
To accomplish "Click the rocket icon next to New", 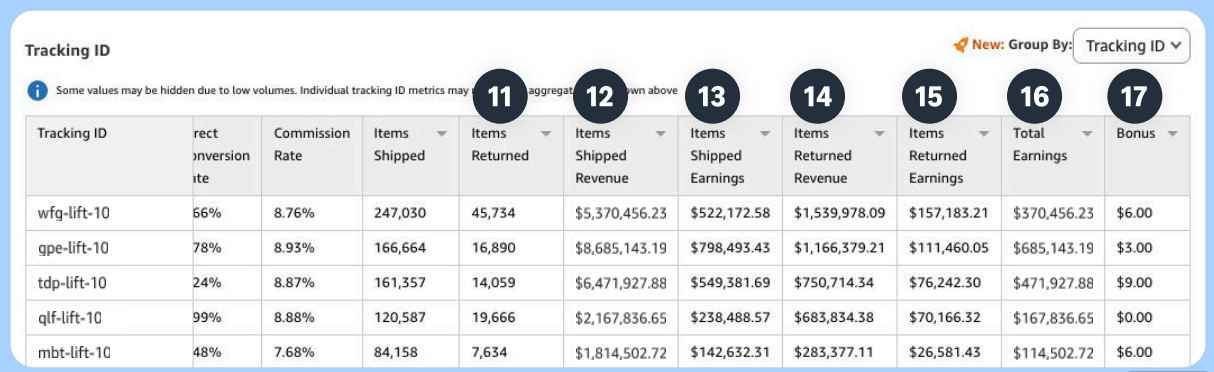I will tap(961, 45).
